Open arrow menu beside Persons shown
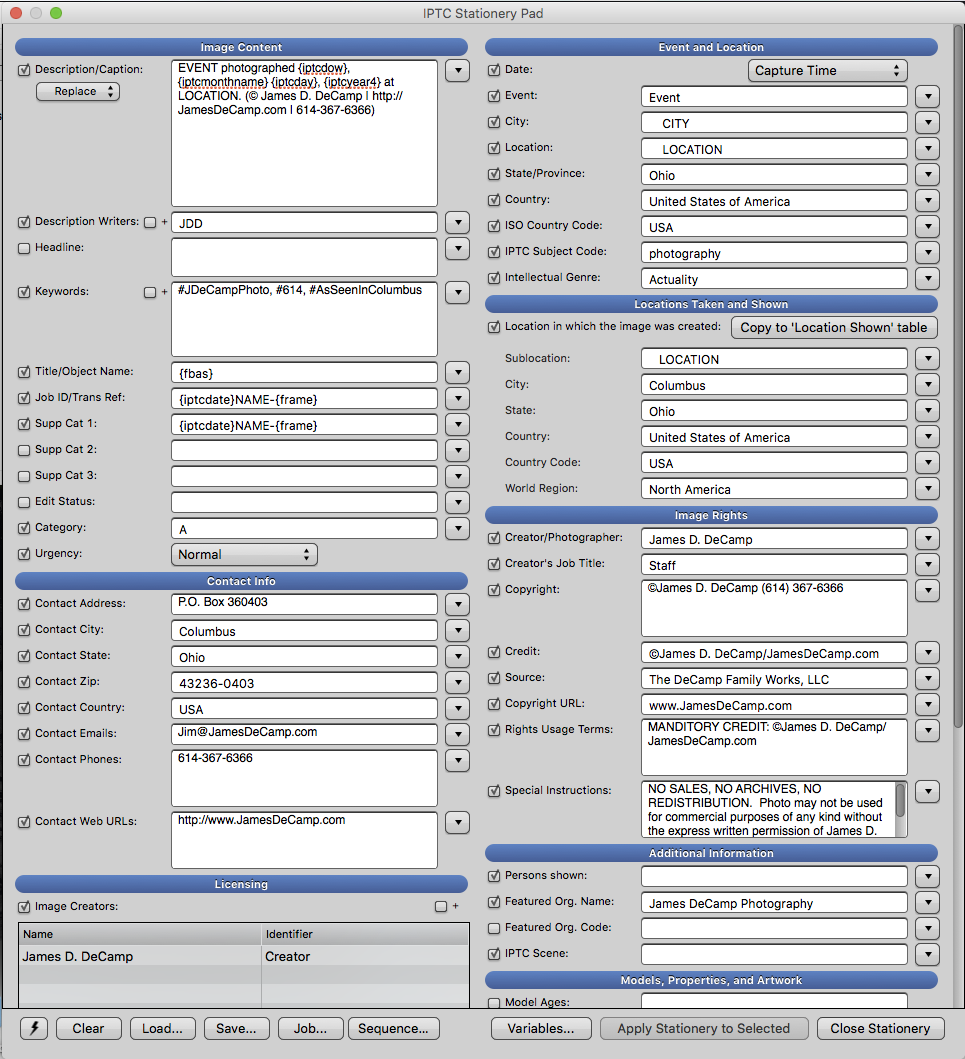Viewport: 965px width, 1059px height. (x=928, y=876)
